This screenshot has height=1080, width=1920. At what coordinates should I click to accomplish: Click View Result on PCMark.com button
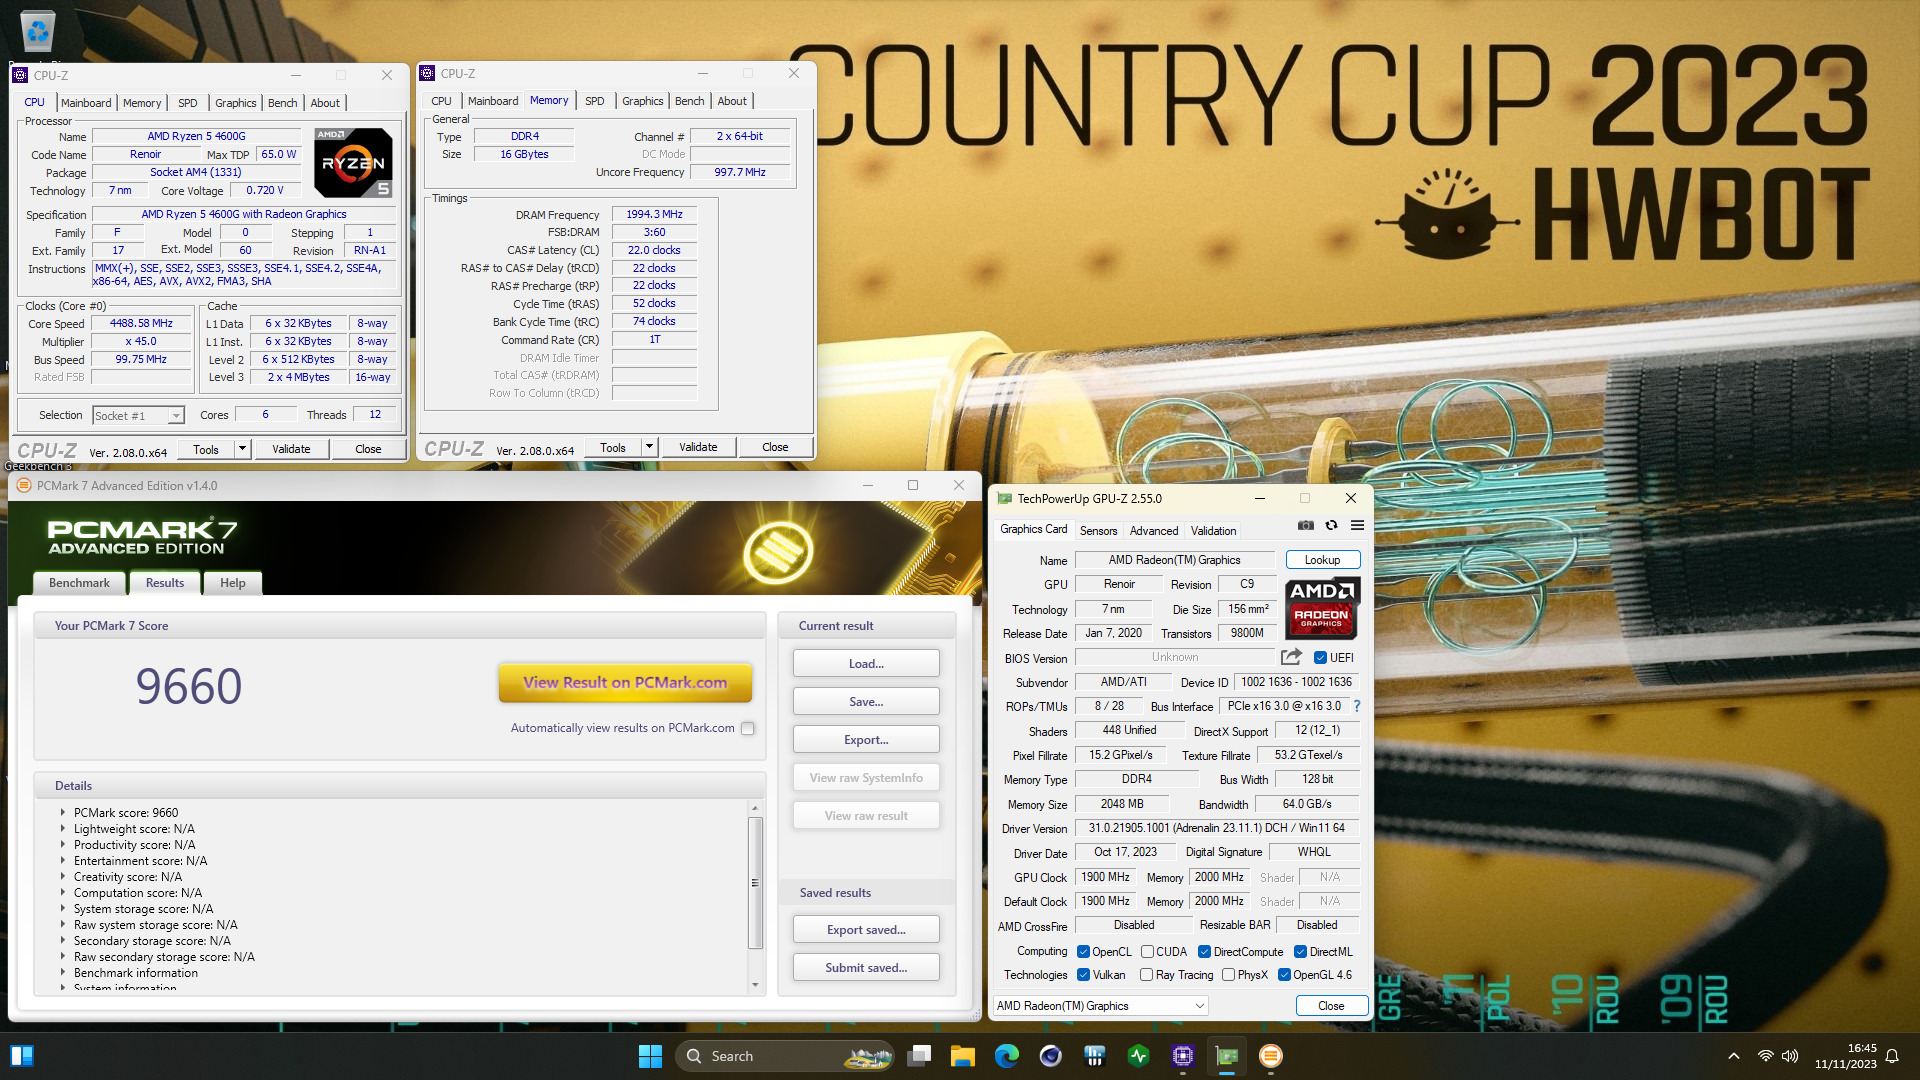pyautogui.click(x=625, y=683)
